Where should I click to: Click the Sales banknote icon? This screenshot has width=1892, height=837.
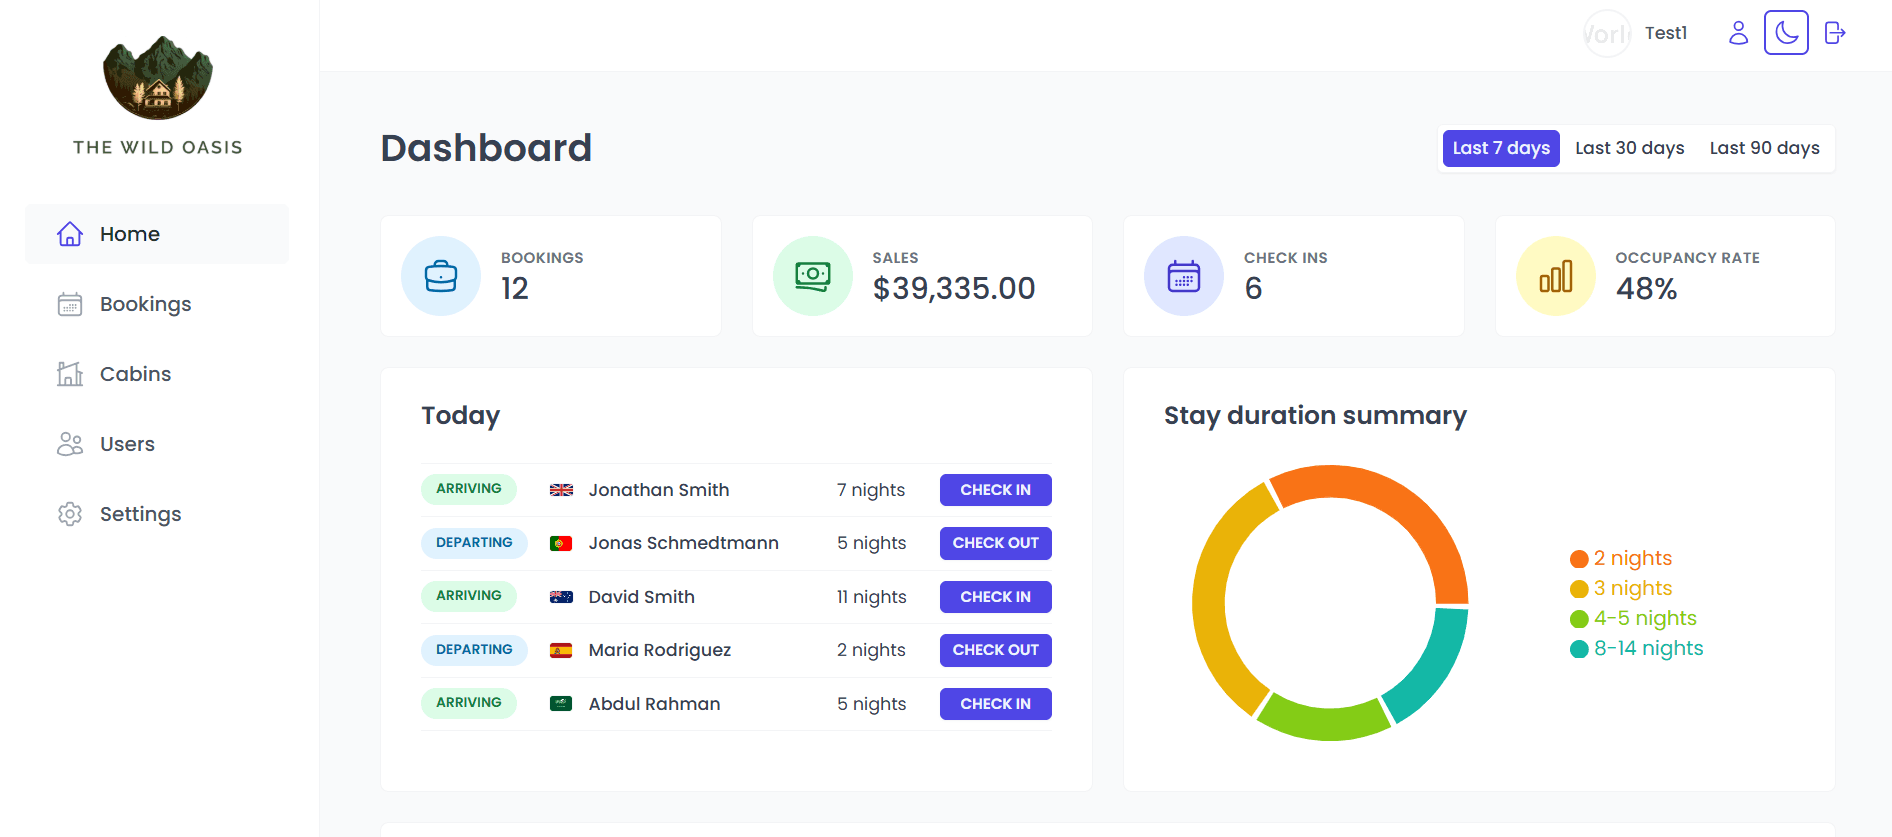point(812,276)
